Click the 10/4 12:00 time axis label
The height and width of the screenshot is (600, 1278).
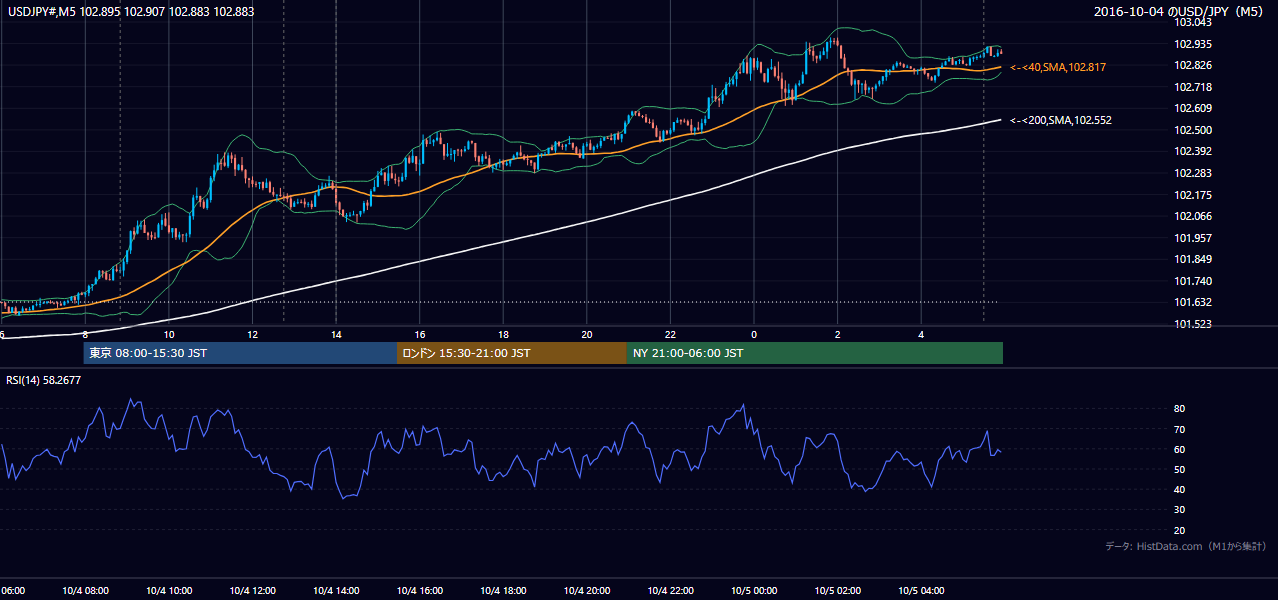coord(252,590)
